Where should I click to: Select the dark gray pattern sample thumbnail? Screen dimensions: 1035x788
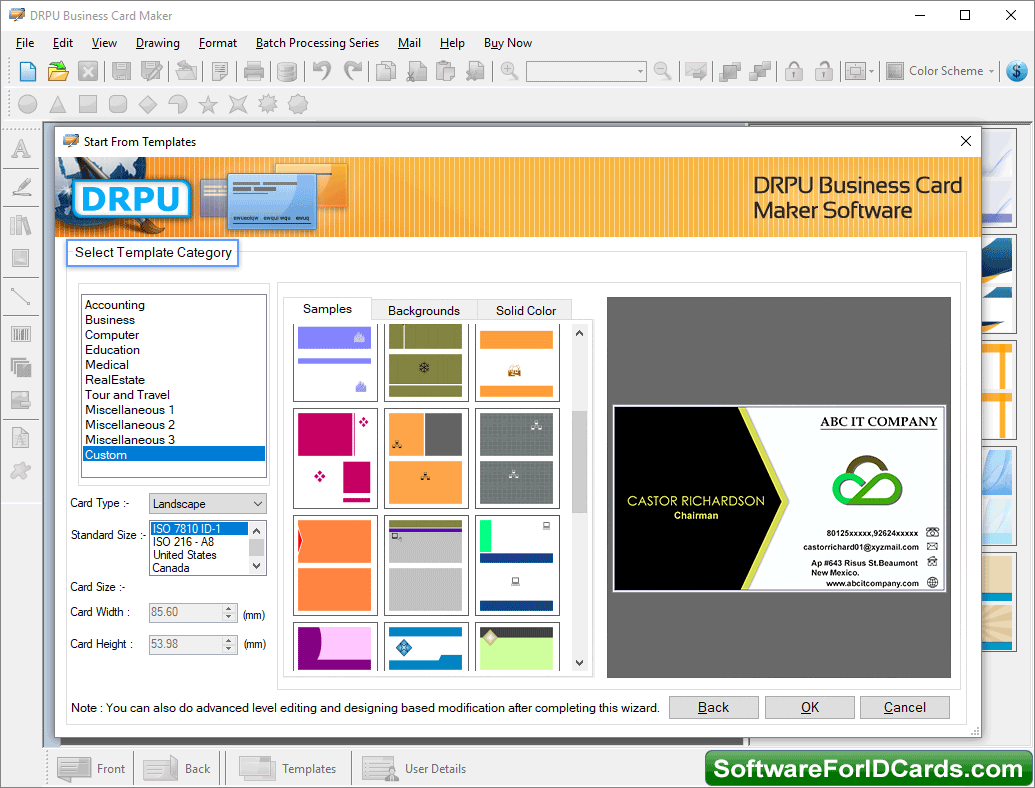pyautogui.click(x=517, y=458)
